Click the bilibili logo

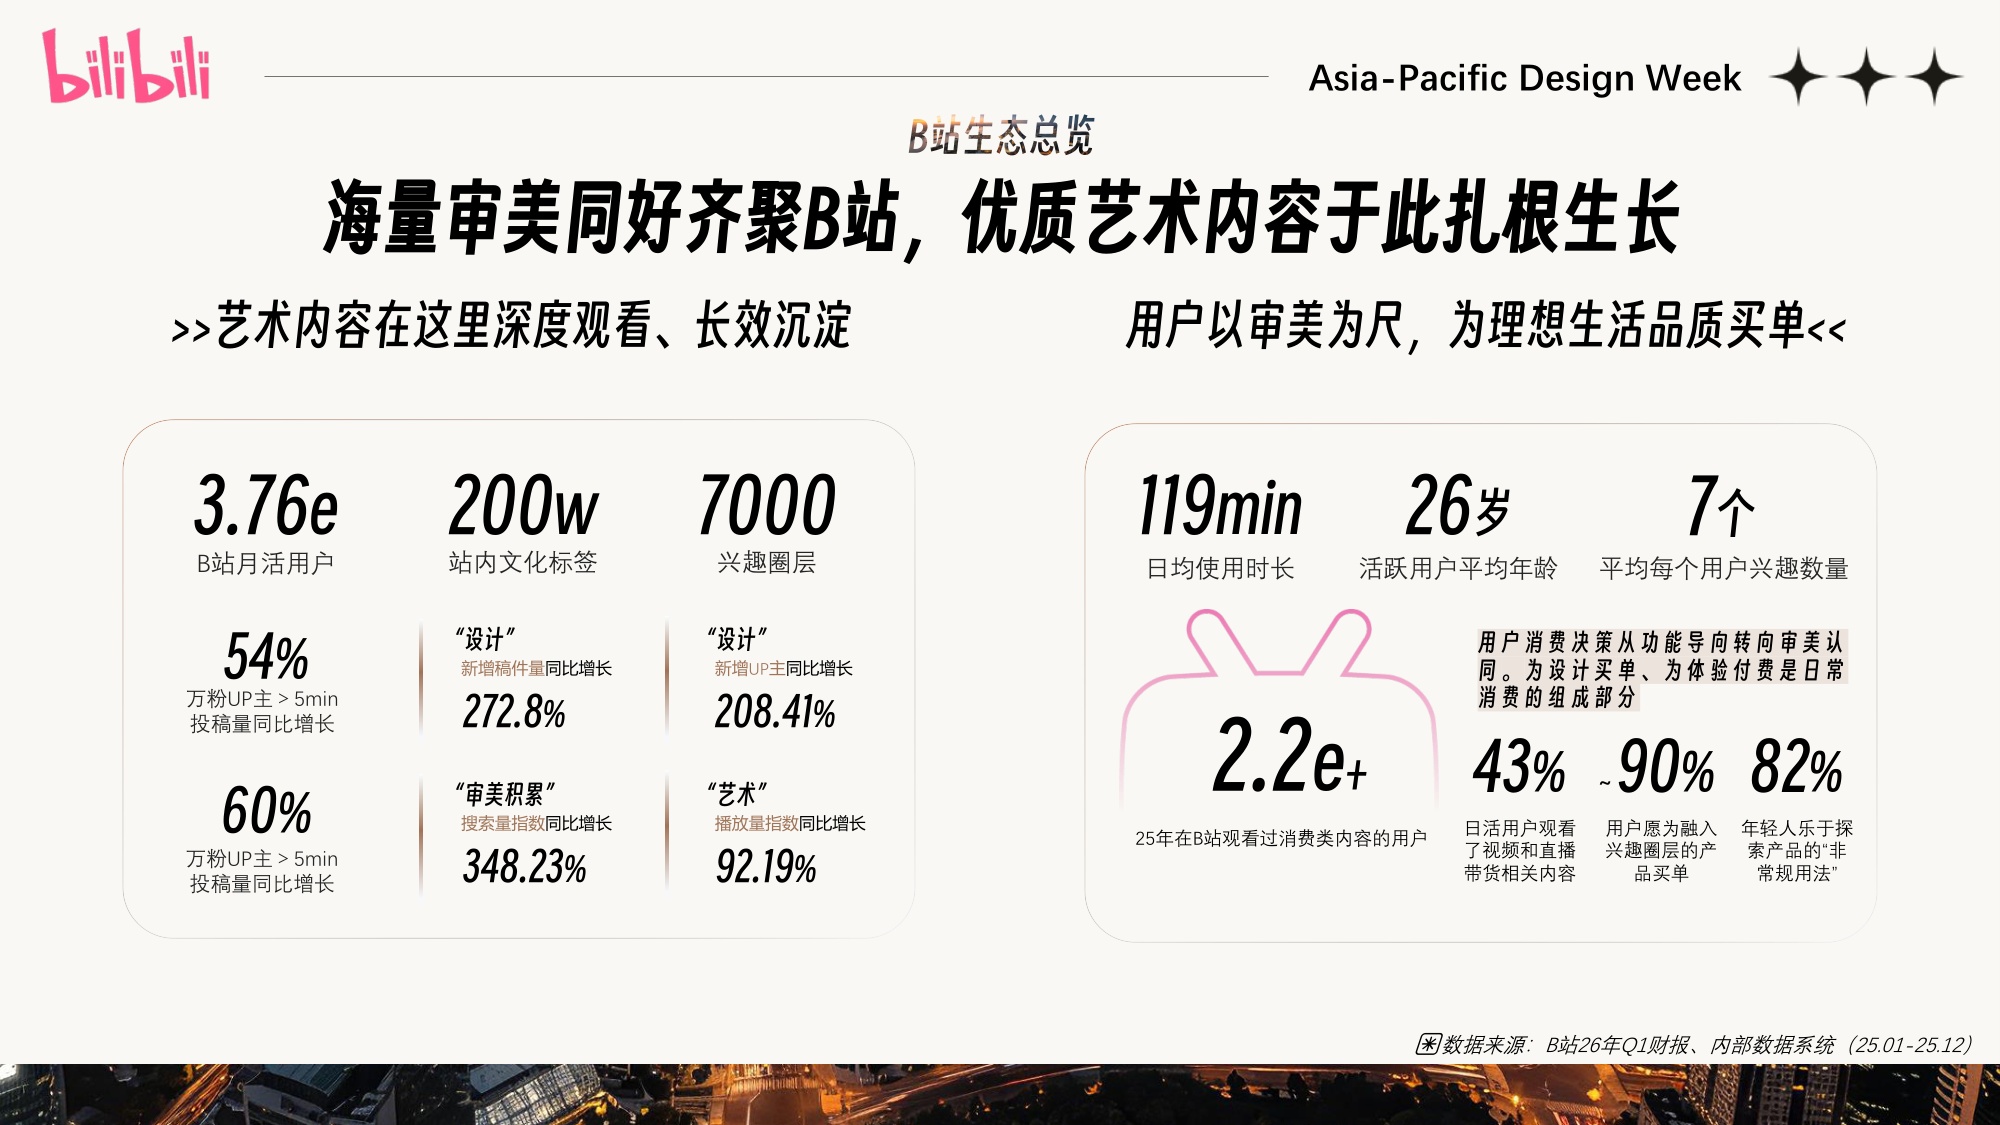[x=126, y=66]
